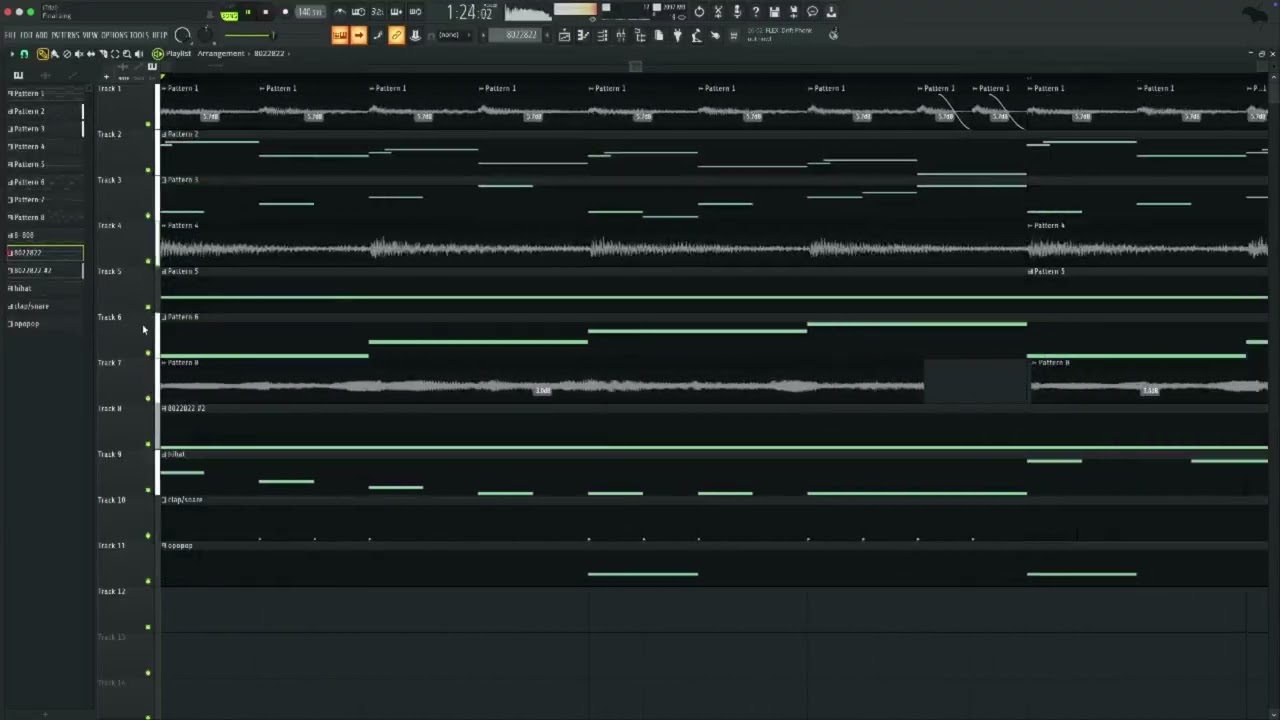The height and width of the screenshot is (720, 1280).
Task: Toggle loop recording icon
Action: 415,11
